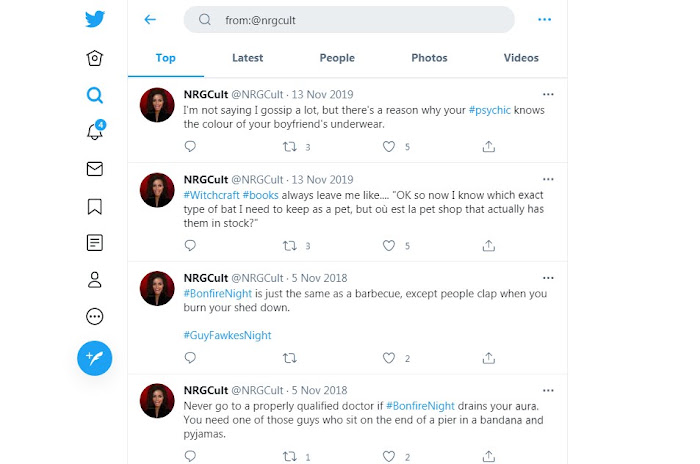
Task: Switch to the Latest tab
Action: tap(248, 58)
